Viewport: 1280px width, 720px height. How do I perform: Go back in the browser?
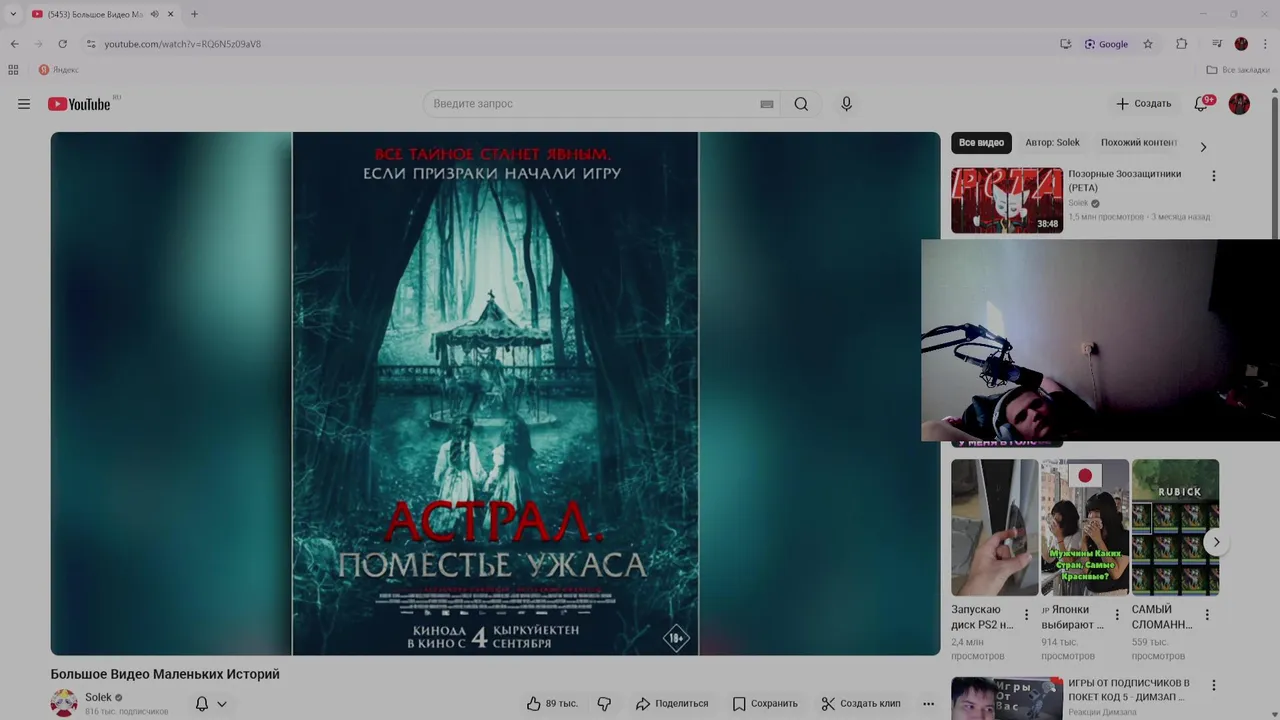coord(14,44)
